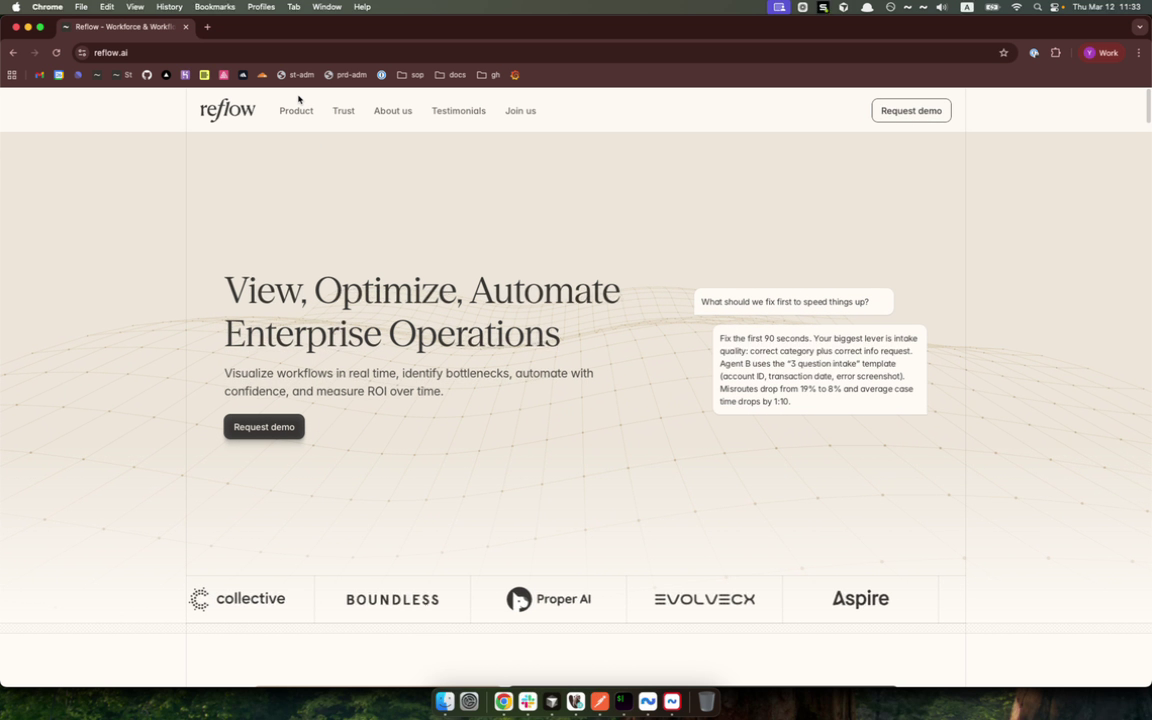This screenshot has height=720, width=1152.
Task: Go to the About us page
Action: click(x=393, y=111)
